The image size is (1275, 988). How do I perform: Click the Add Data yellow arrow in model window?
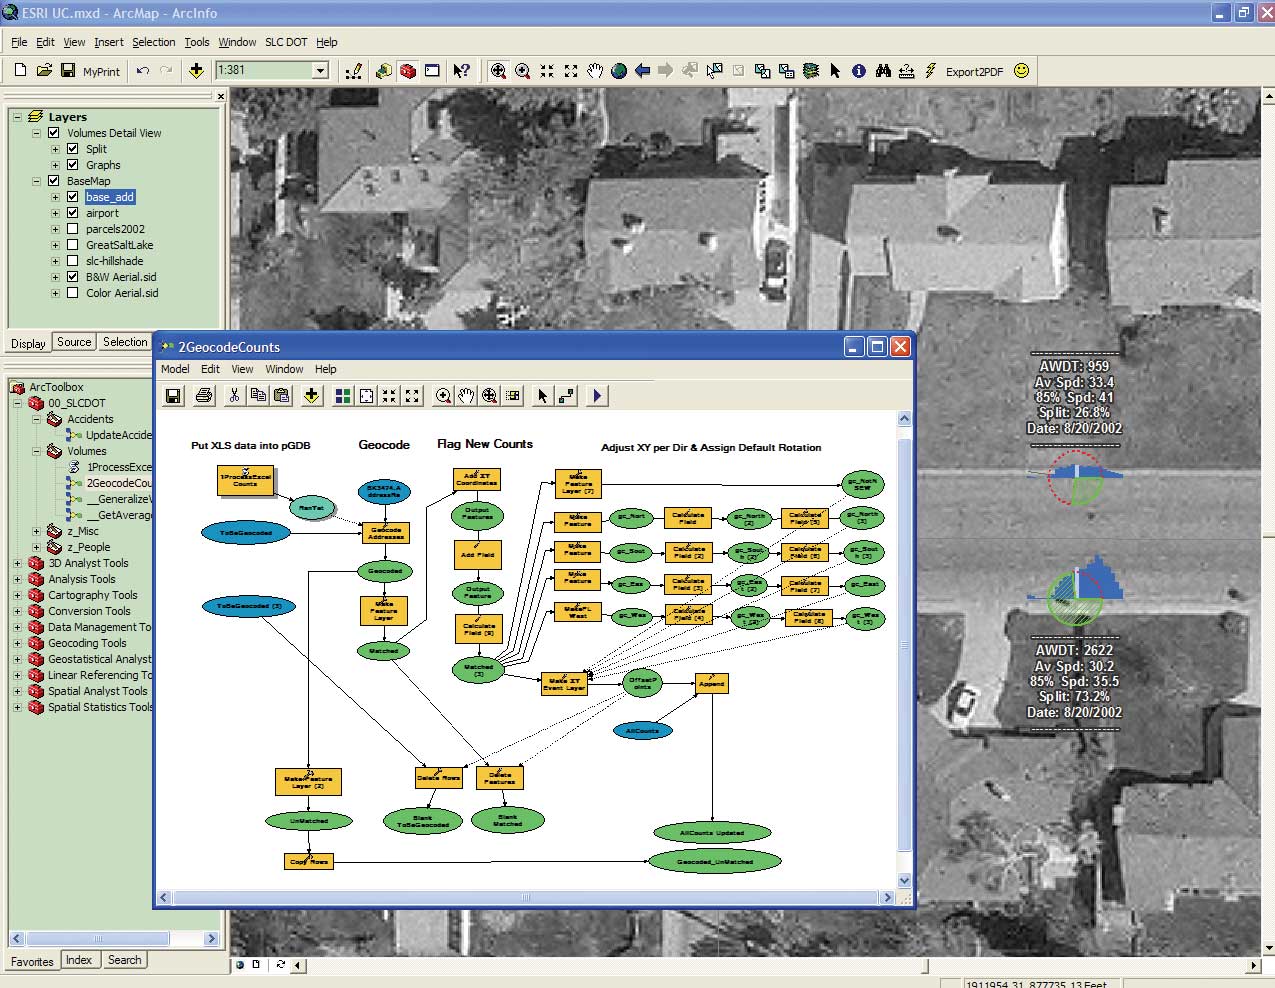pos(311,395)
